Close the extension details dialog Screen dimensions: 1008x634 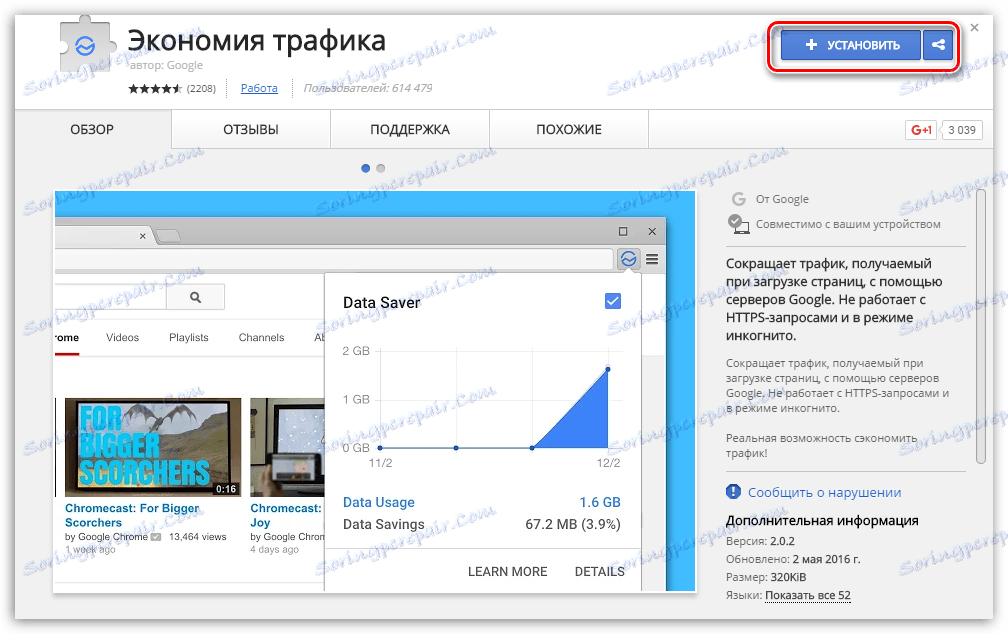coord(975,28)
